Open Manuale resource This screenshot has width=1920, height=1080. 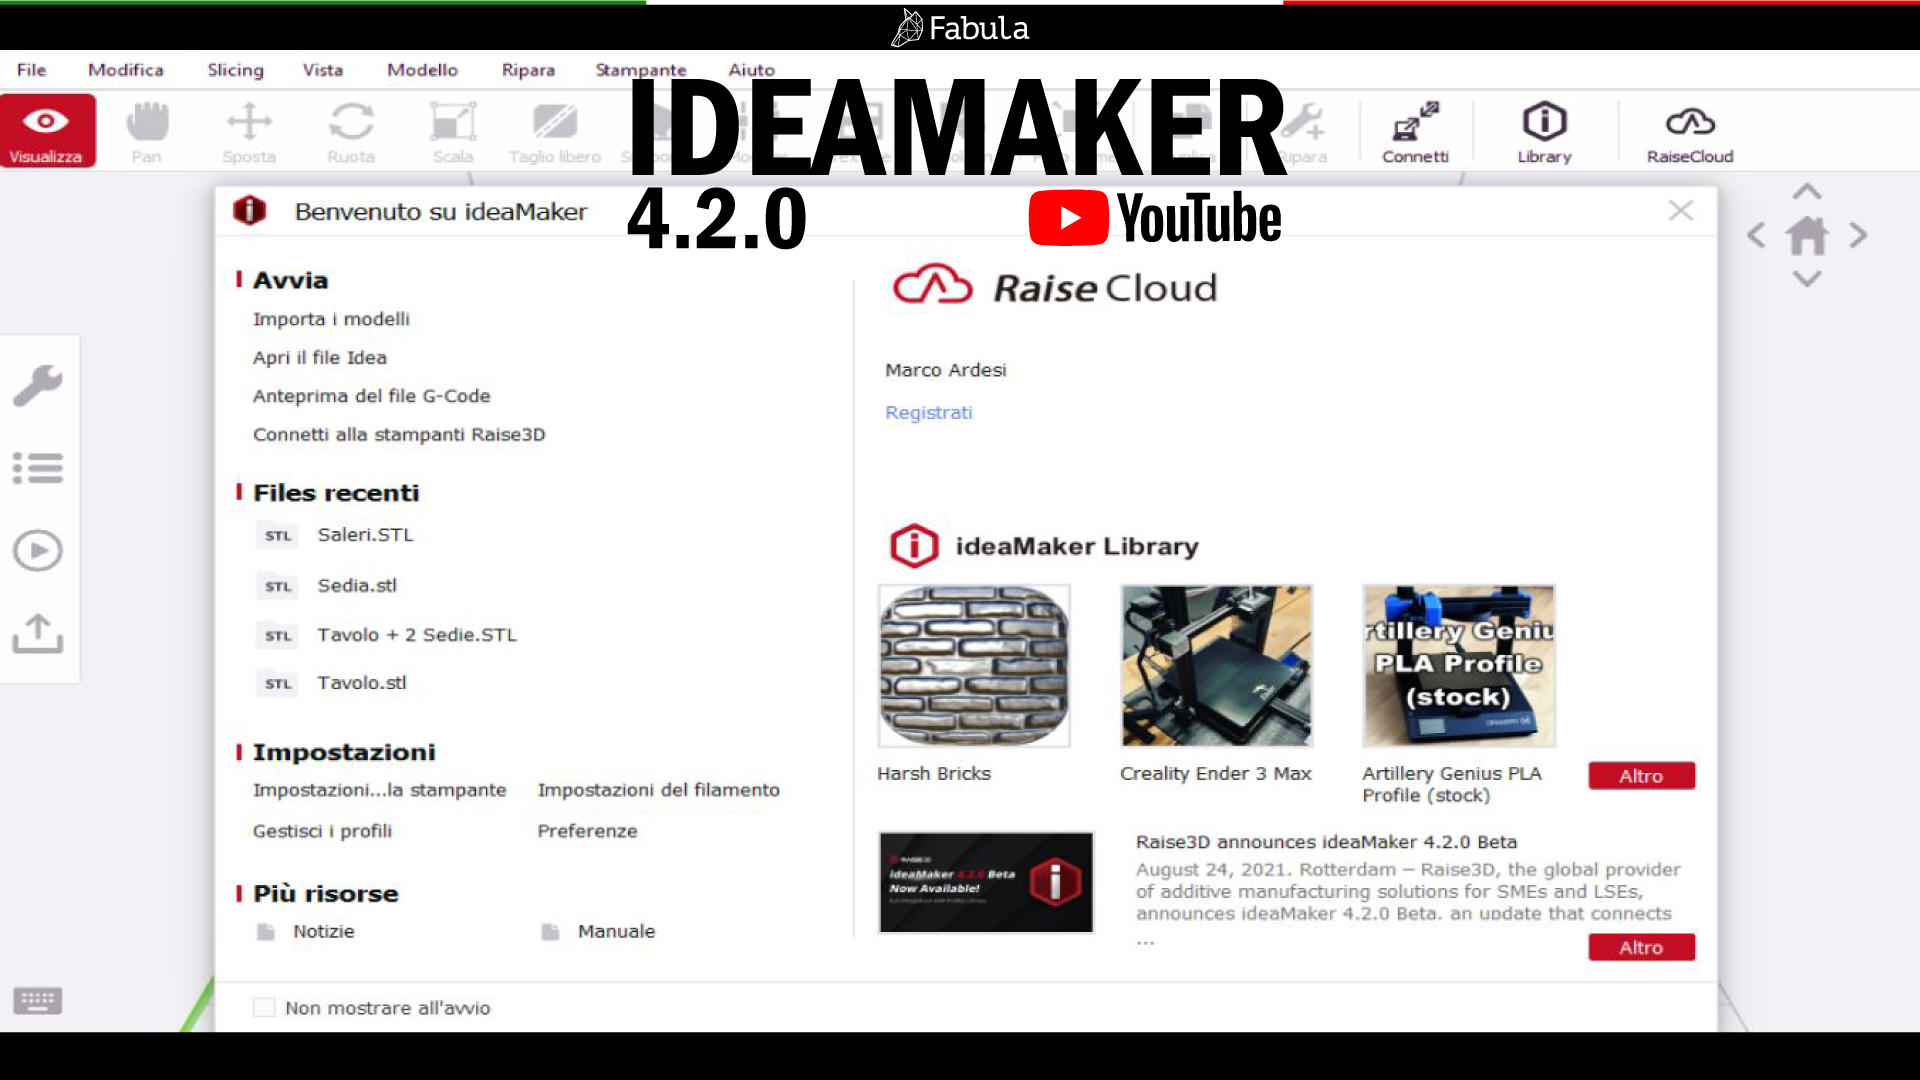(616, 931)
